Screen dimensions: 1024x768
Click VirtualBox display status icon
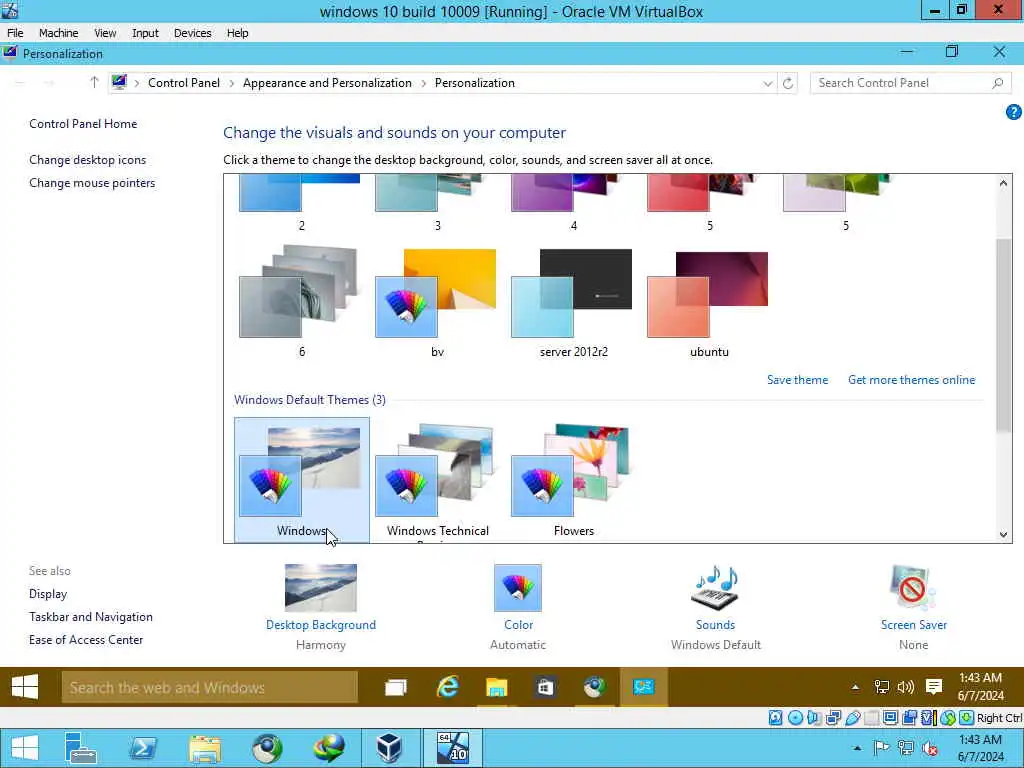(x=890, y=718)
